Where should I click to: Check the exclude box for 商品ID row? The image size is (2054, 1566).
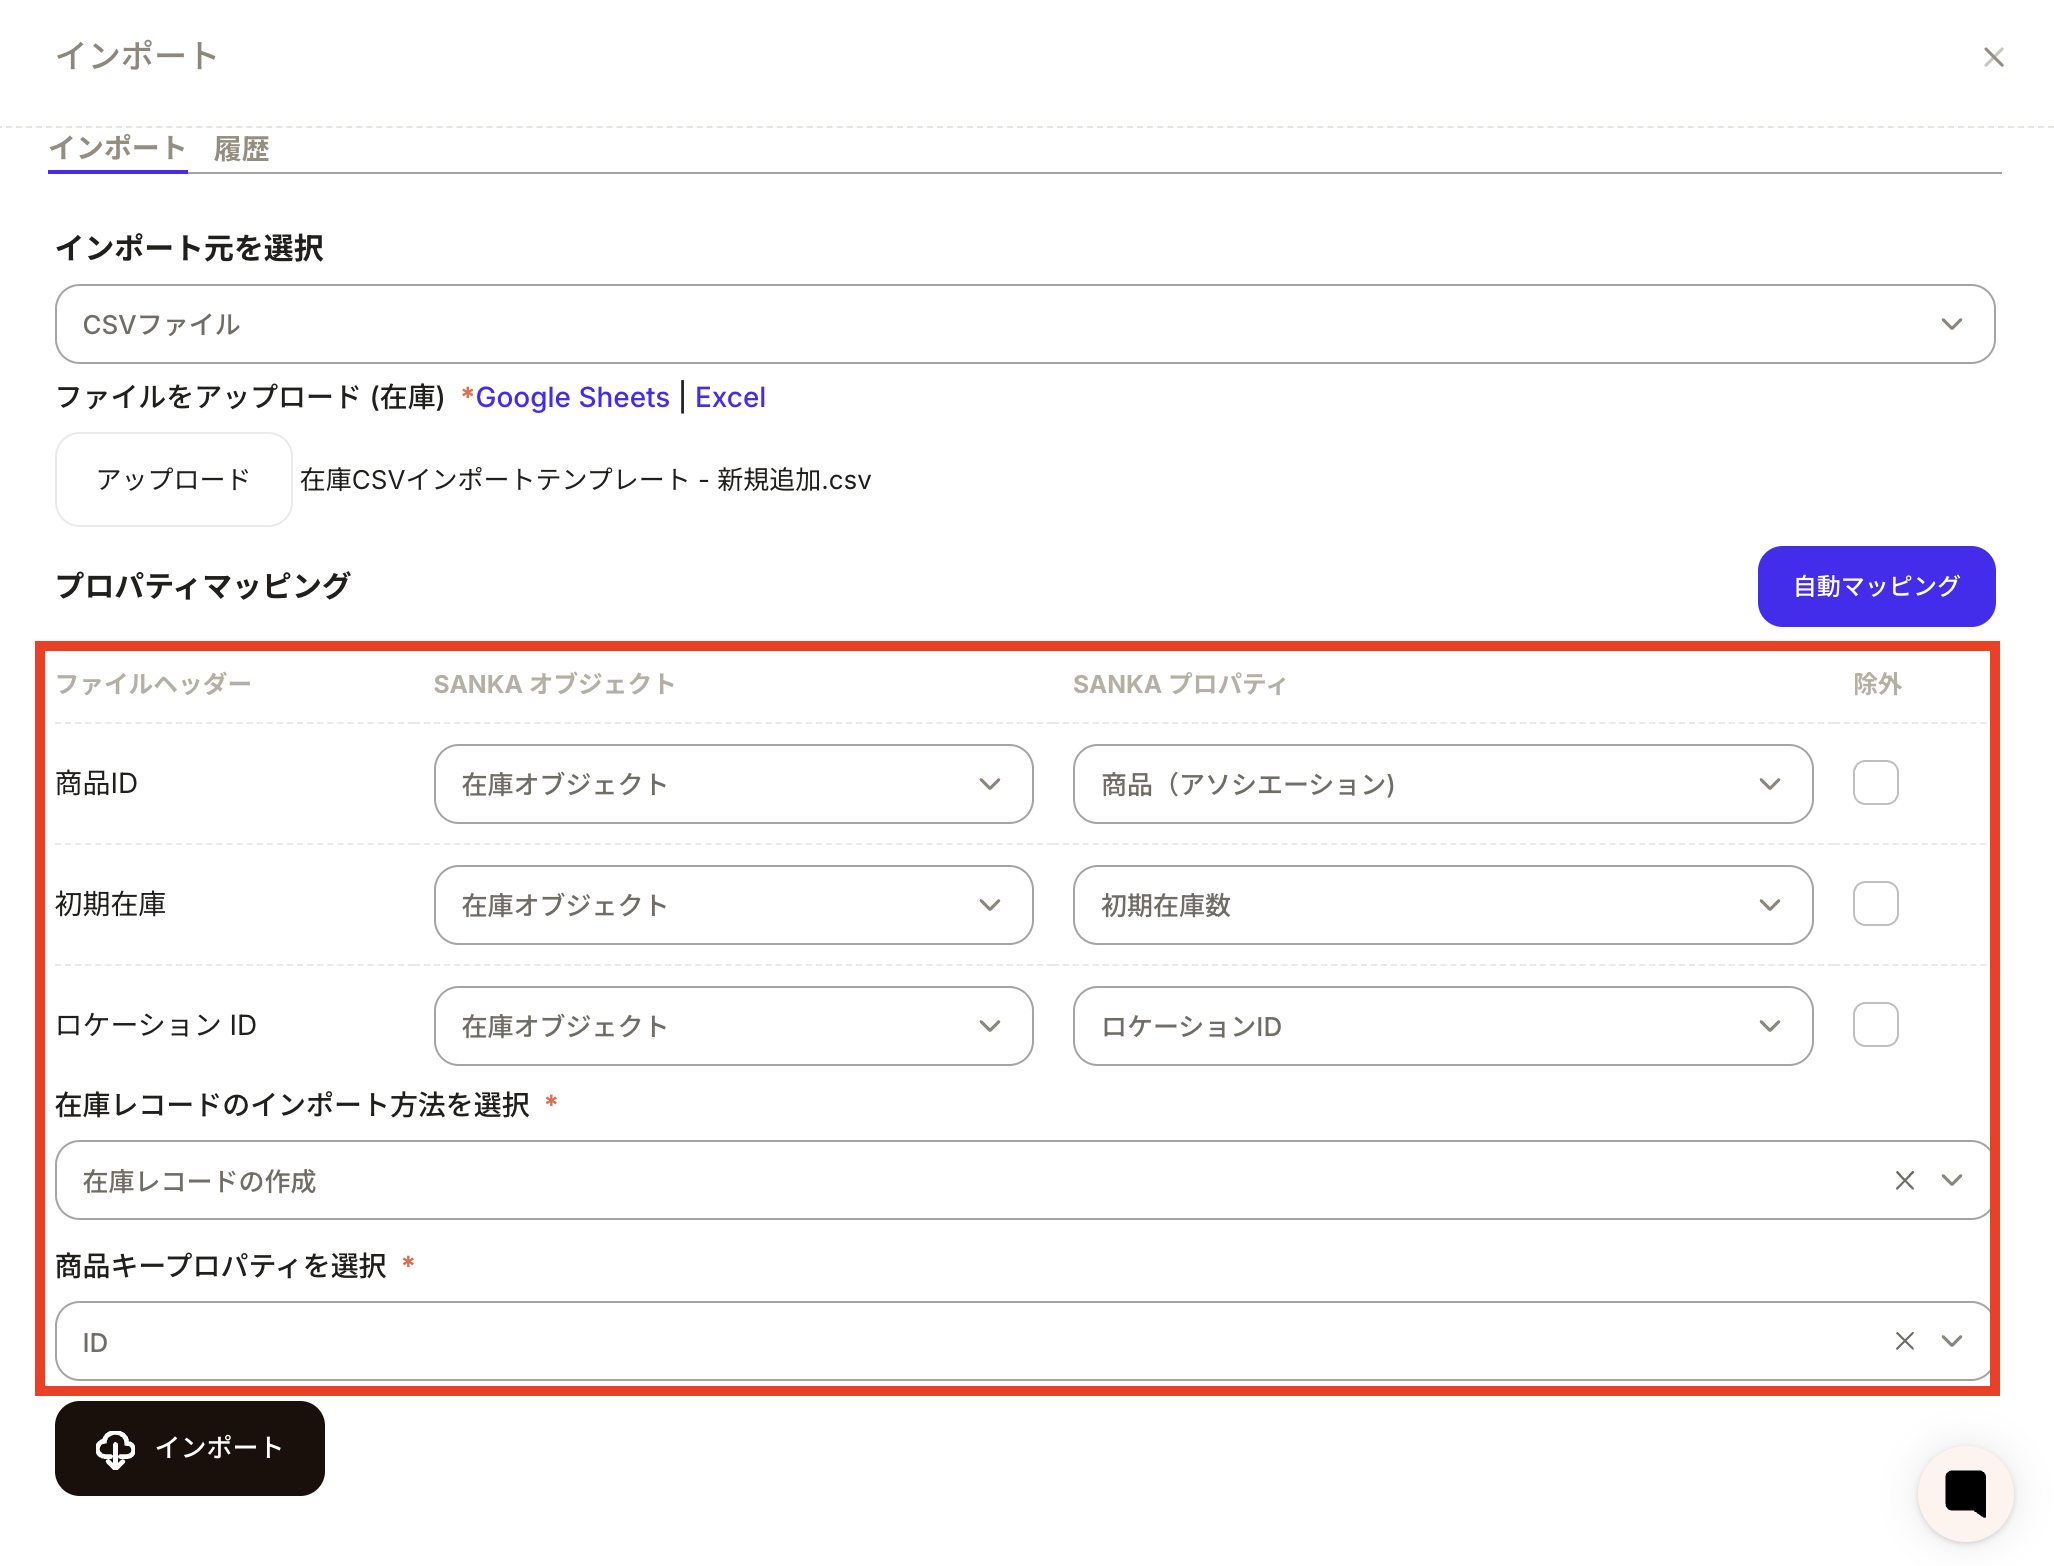pyautogui.click(x=1875, y=783)
